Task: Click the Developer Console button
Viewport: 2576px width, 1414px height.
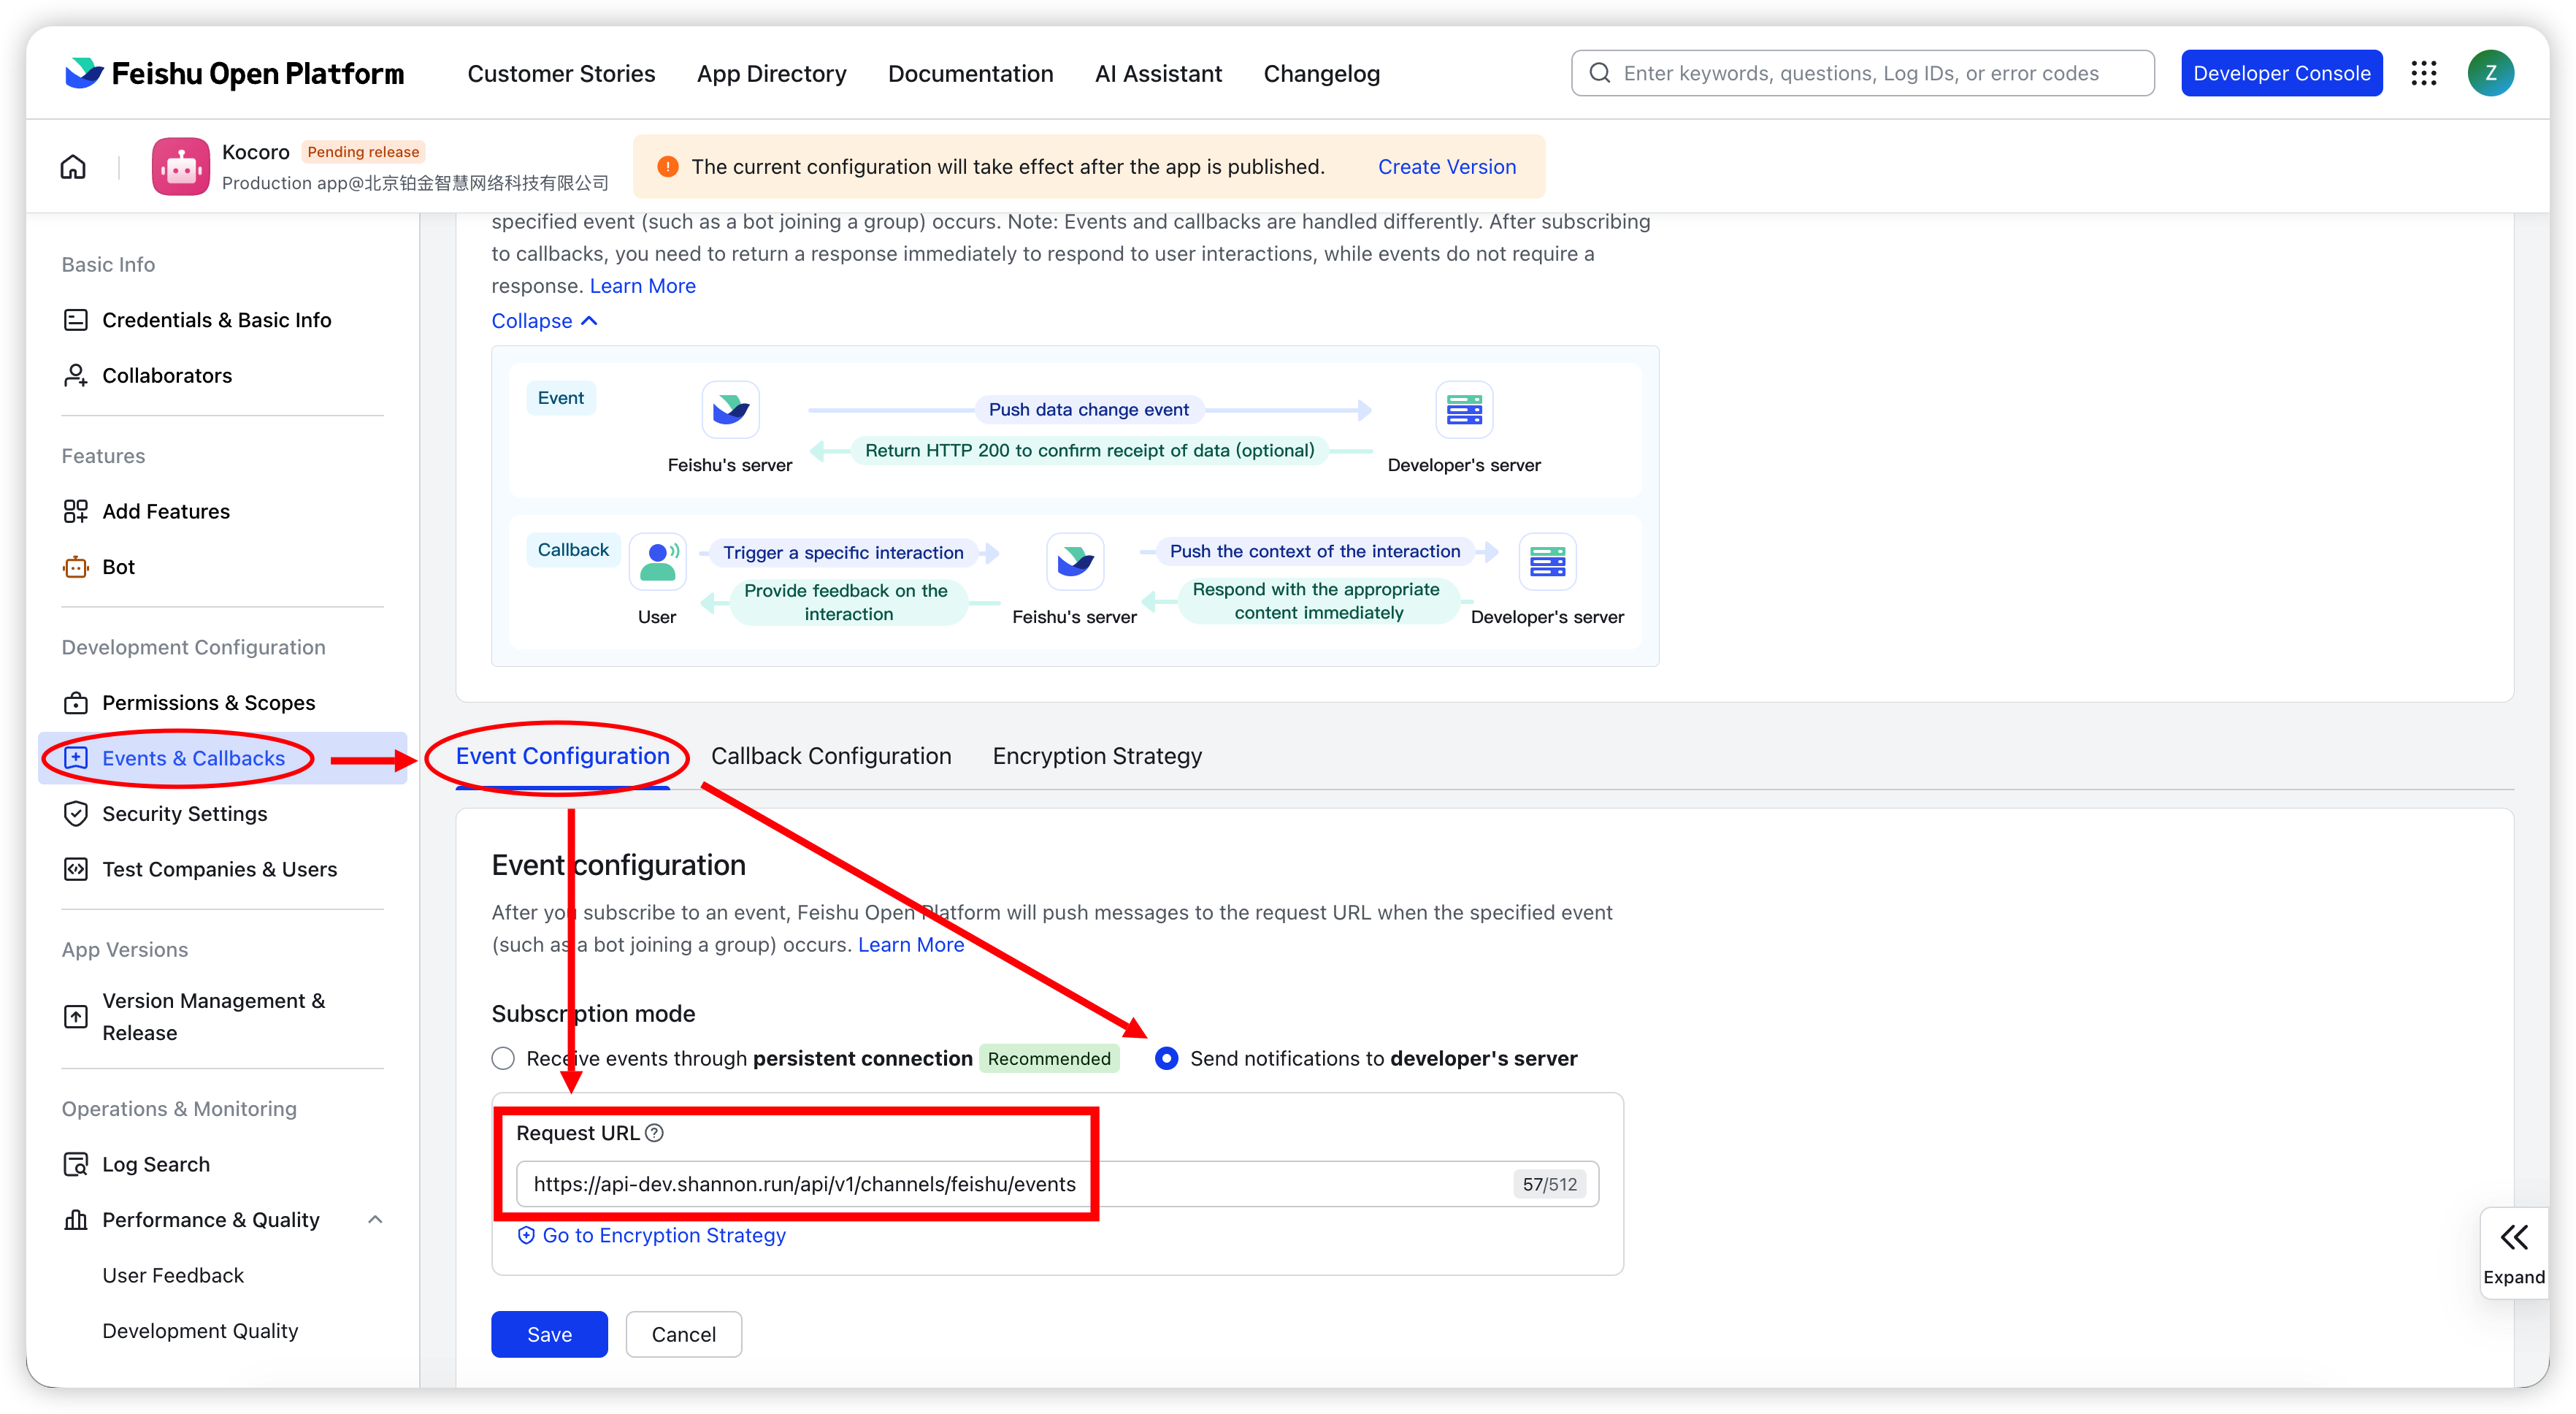Action: tap(2281, 73)
